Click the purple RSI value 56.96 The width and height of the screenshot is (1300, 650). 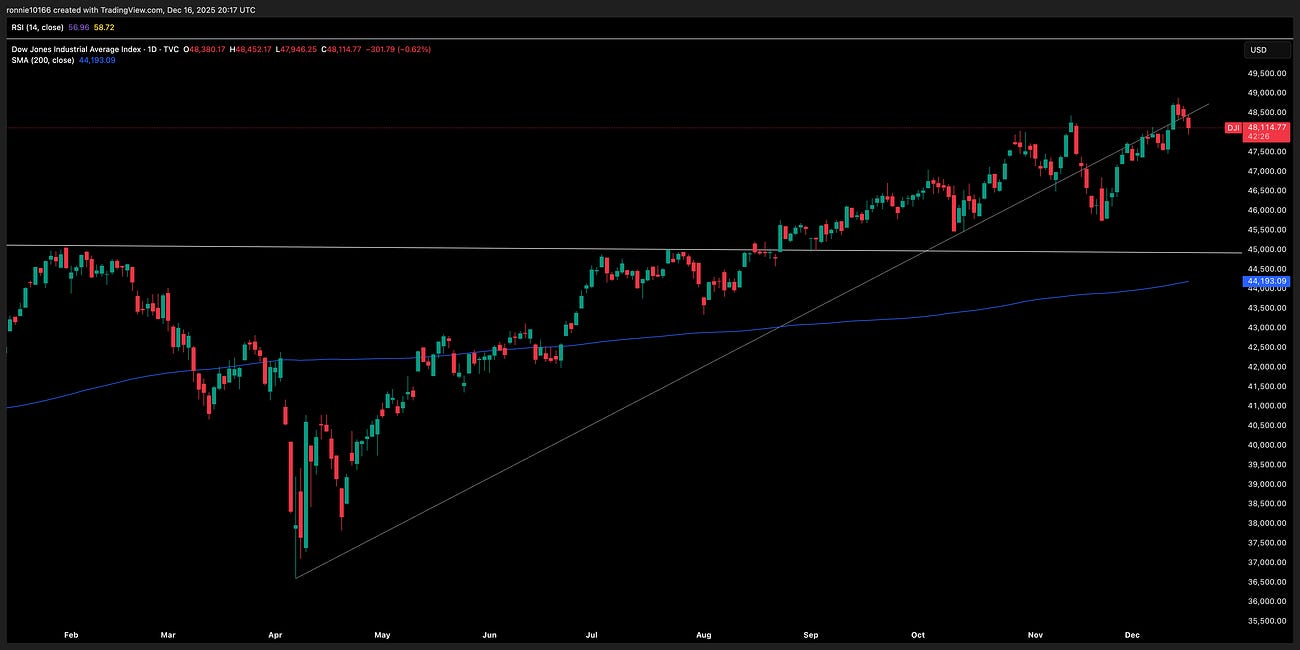78,27
